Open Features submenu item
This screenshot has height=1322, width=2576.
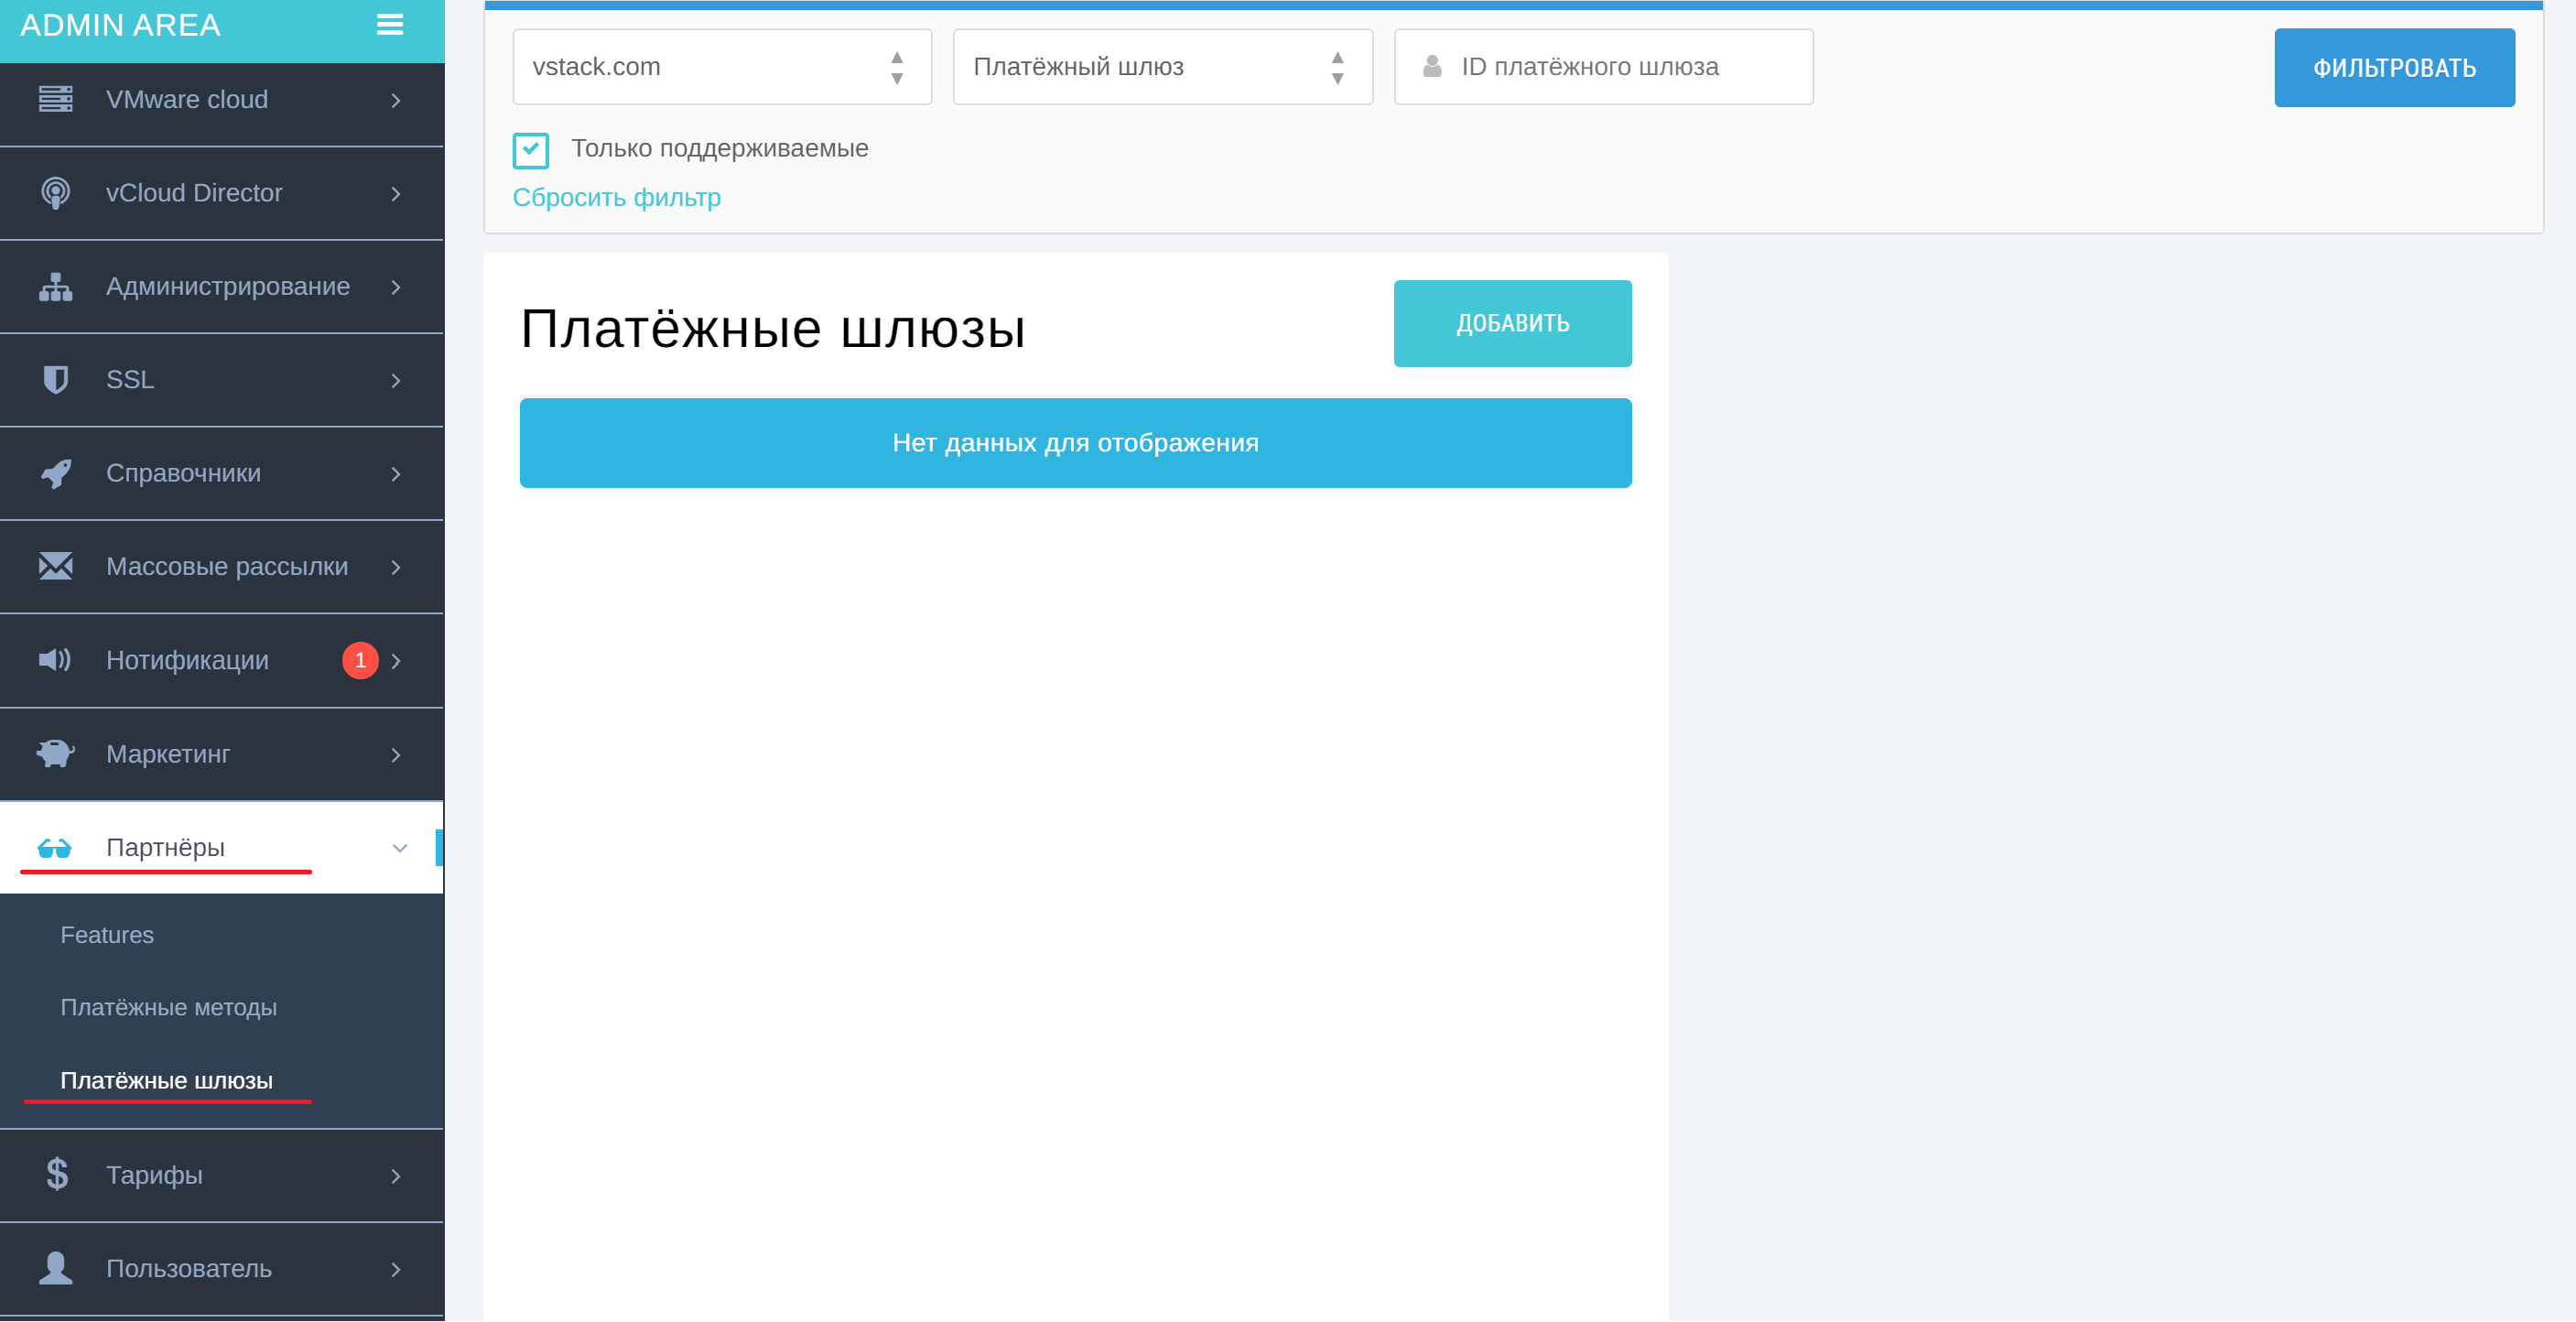[107, 935]
